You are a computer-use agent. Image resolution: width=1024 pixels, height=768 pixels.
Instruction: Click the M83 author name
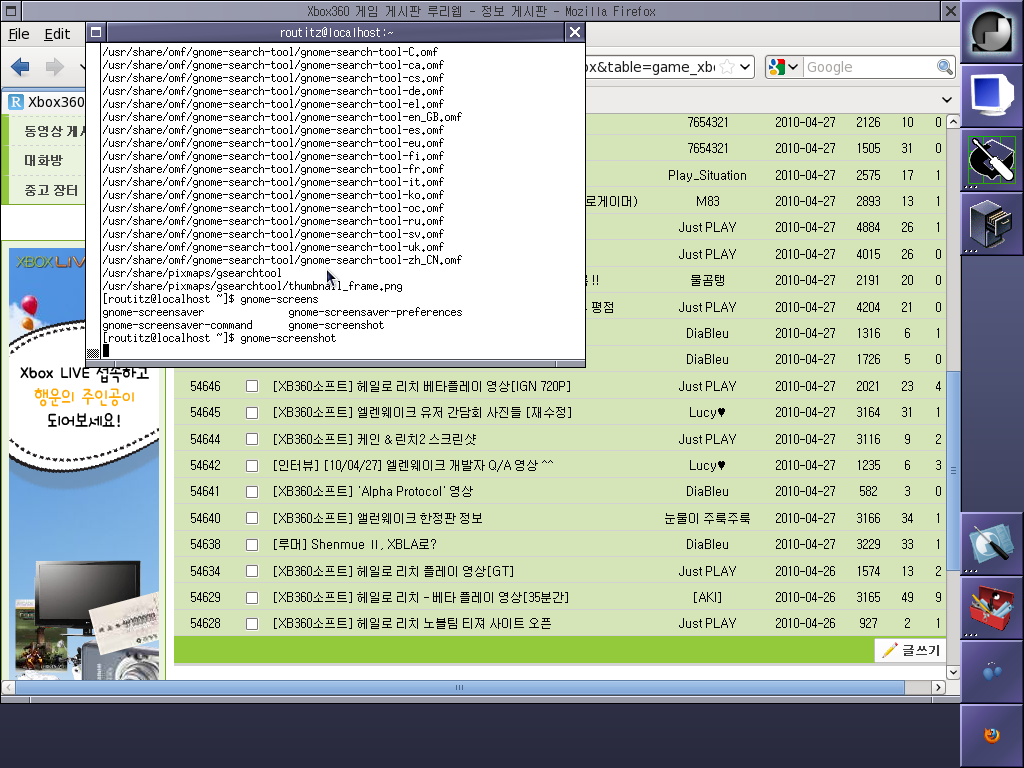(707, 201)
